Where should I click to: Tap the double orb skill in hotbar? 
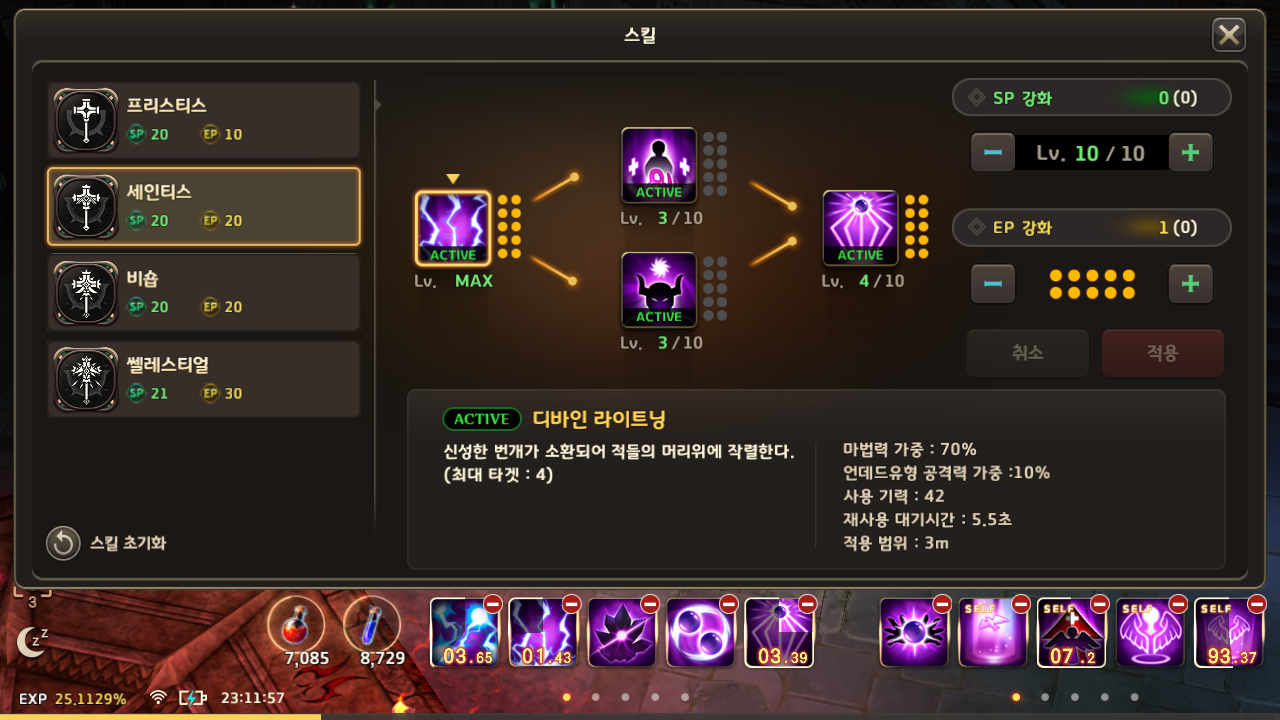(x=701, y=633)
